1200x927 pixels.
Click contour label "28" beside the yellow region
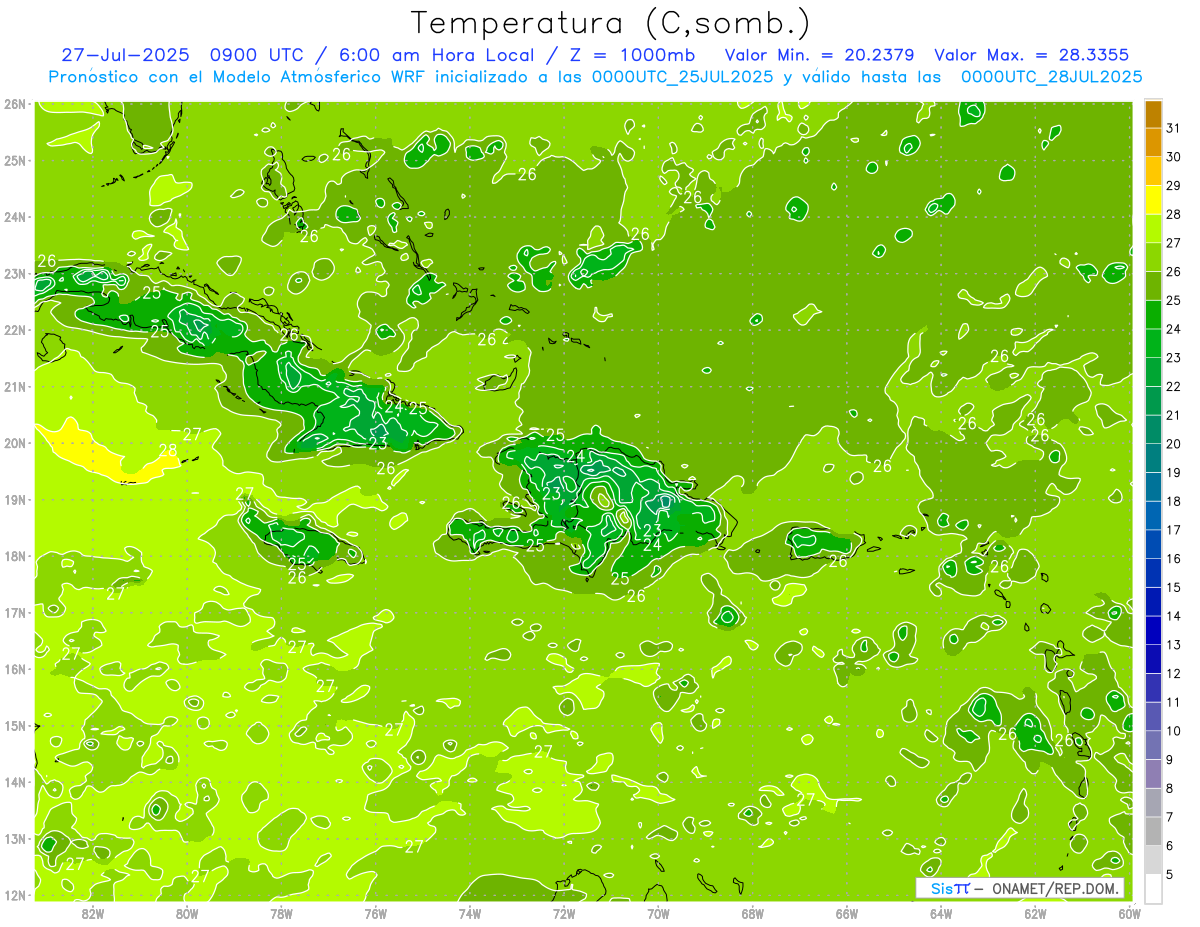pos(168,450)
